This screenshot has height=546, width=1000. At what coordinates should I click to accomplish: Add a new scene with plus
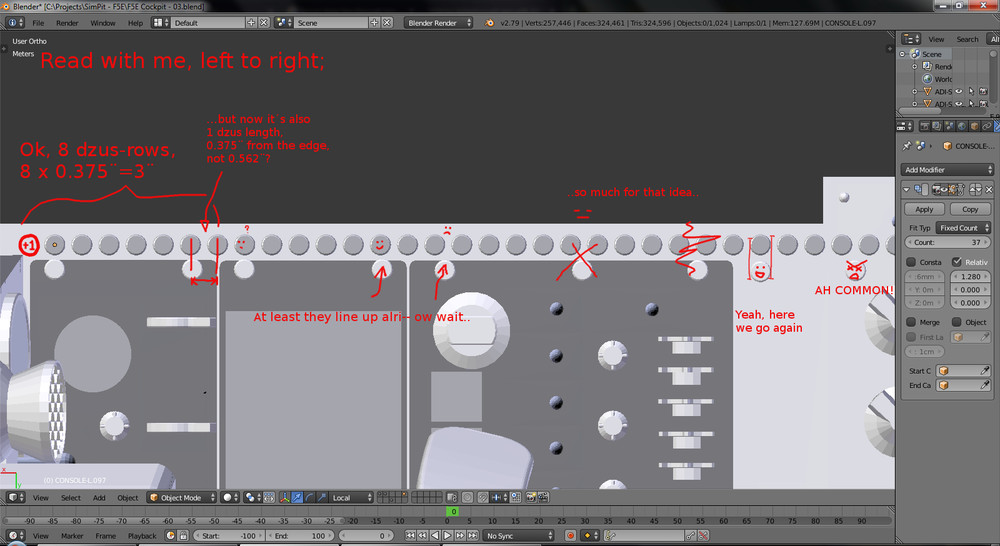374,22
